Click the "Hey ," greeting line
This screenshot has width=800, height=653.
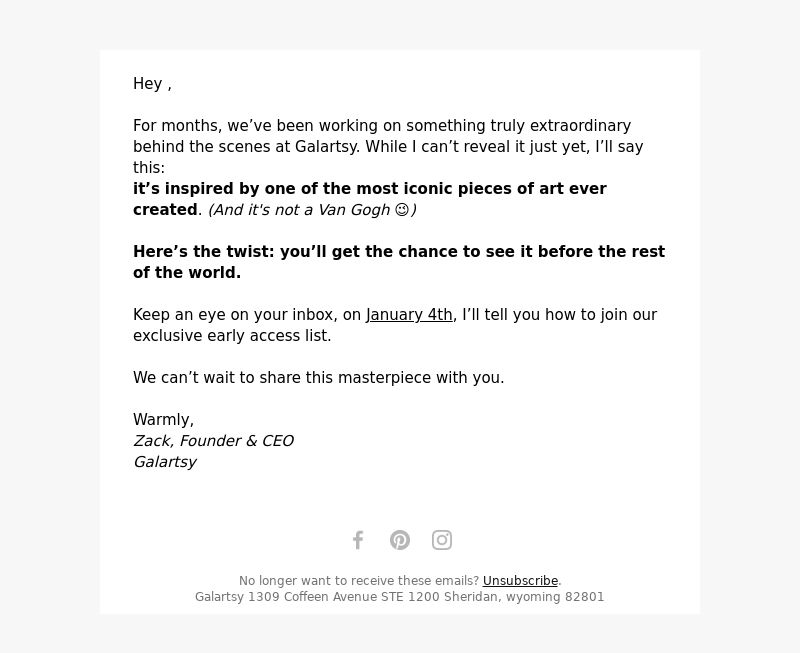coord(152,84)
